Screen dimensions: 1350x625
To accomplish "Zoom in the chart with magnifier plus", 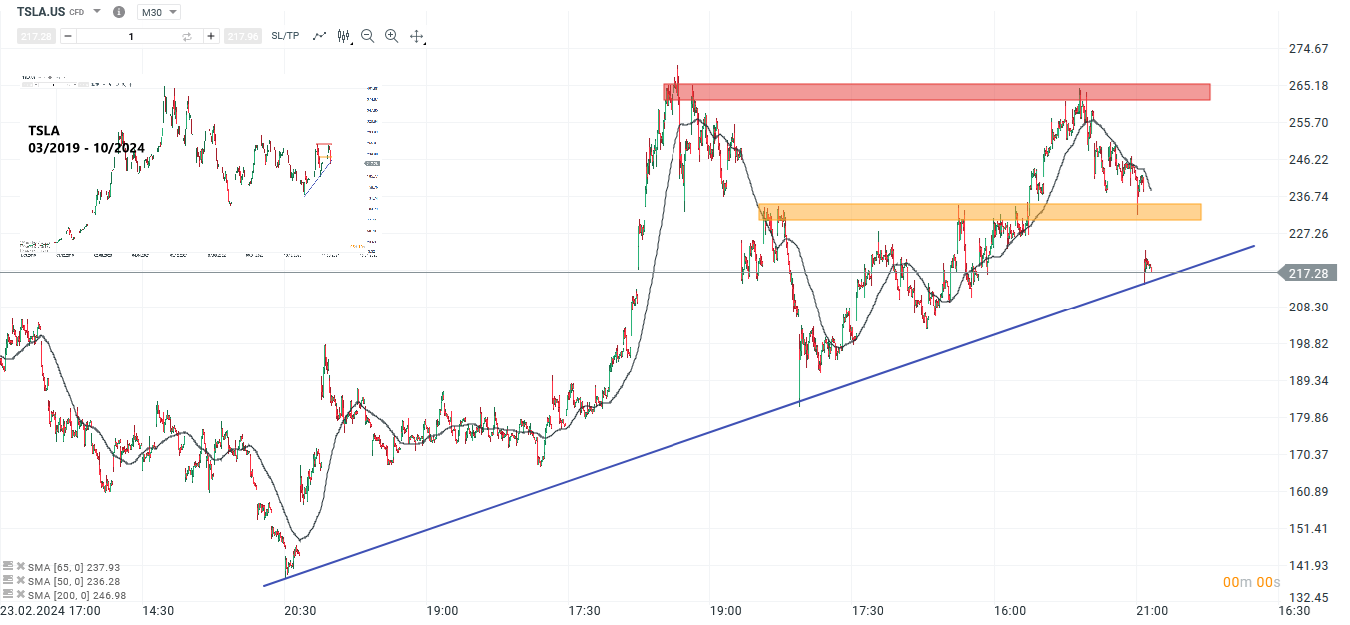I will coord(391,36).
